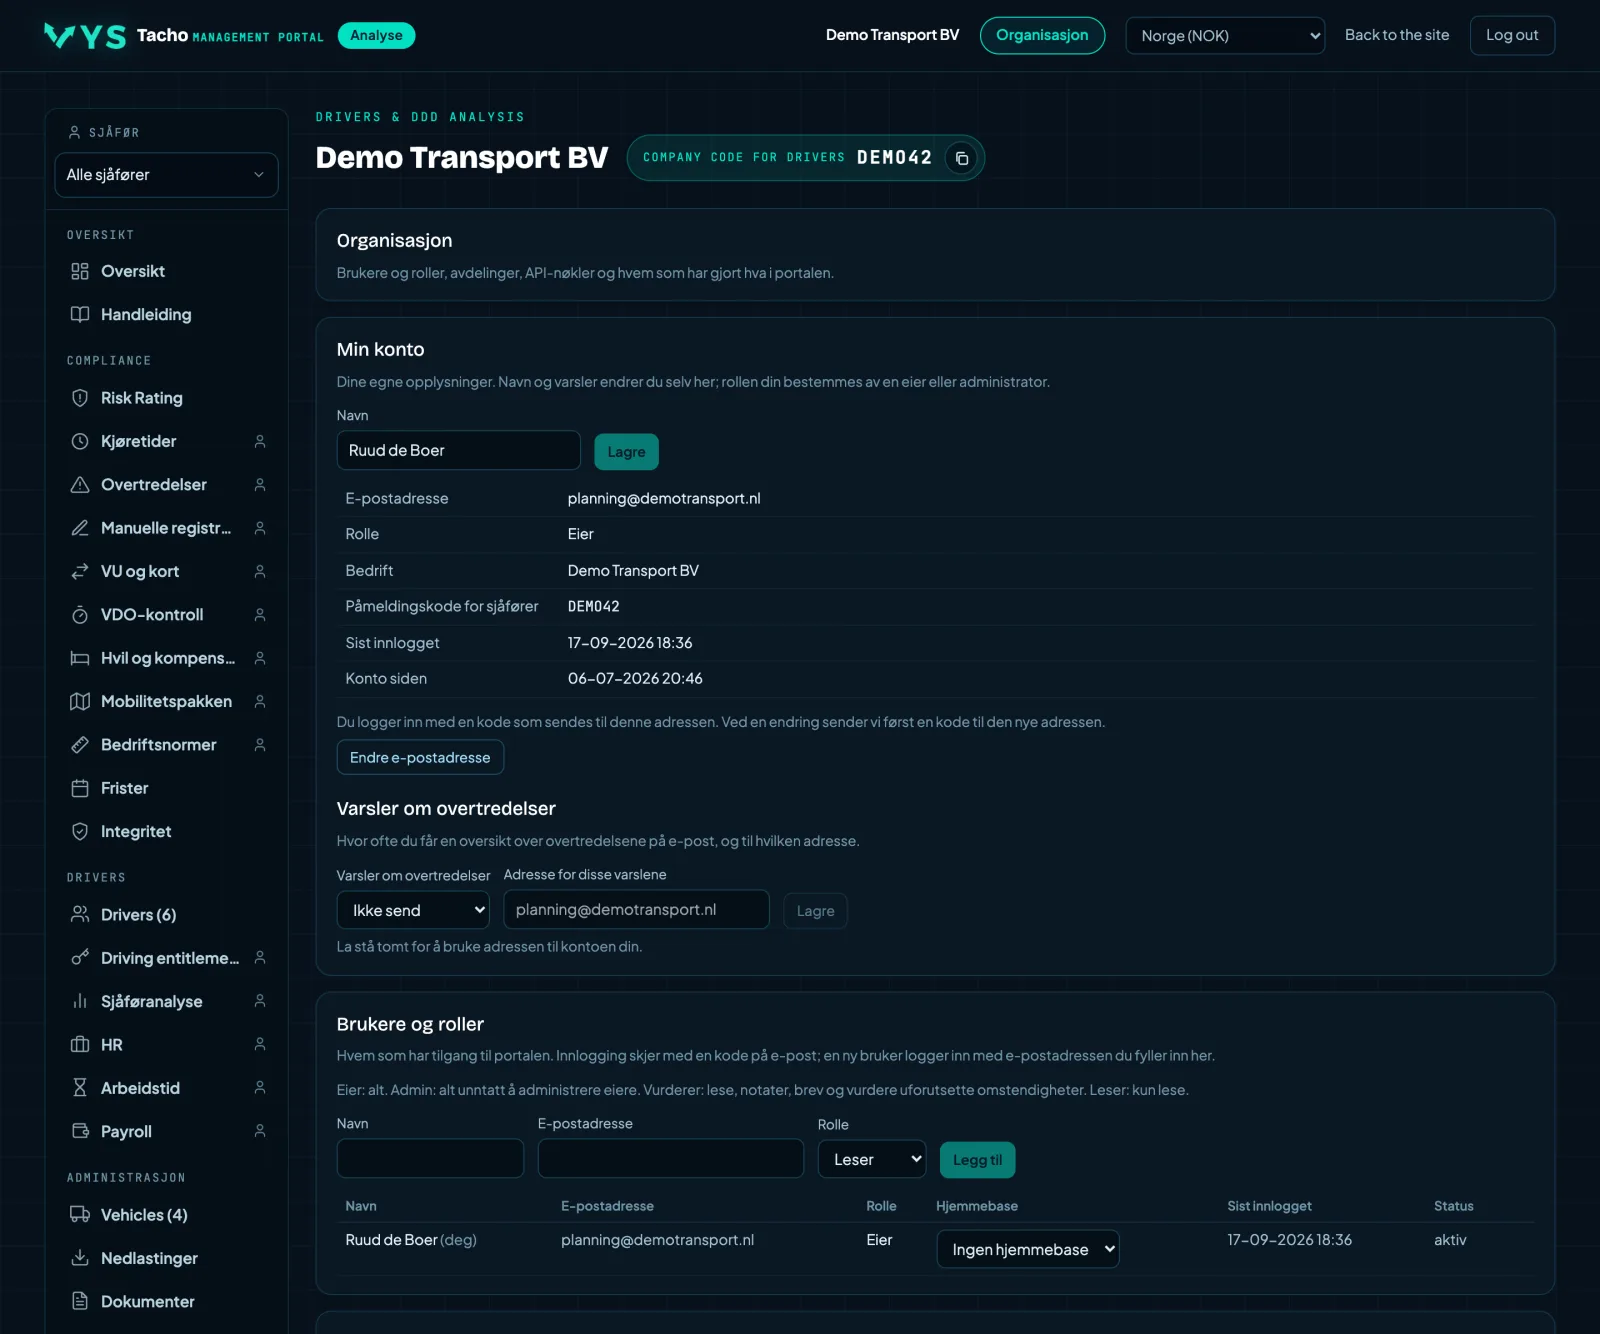Click the Bedriftsnormer ruler icon

tap(80, 744)
